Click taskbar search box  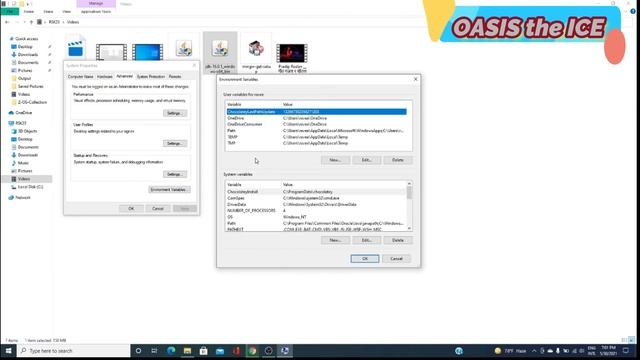(x=74, y=351)
